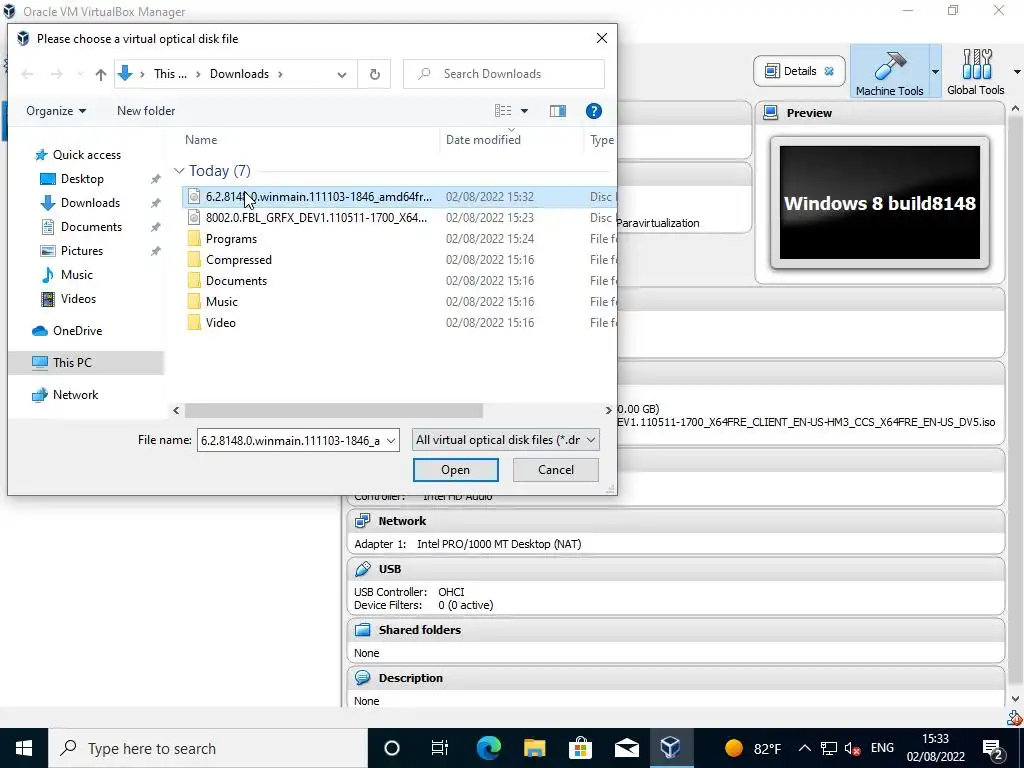Screen dimensions: 1024x768
Task: Go forward in the file dialog
Action: tap(57, 74)
